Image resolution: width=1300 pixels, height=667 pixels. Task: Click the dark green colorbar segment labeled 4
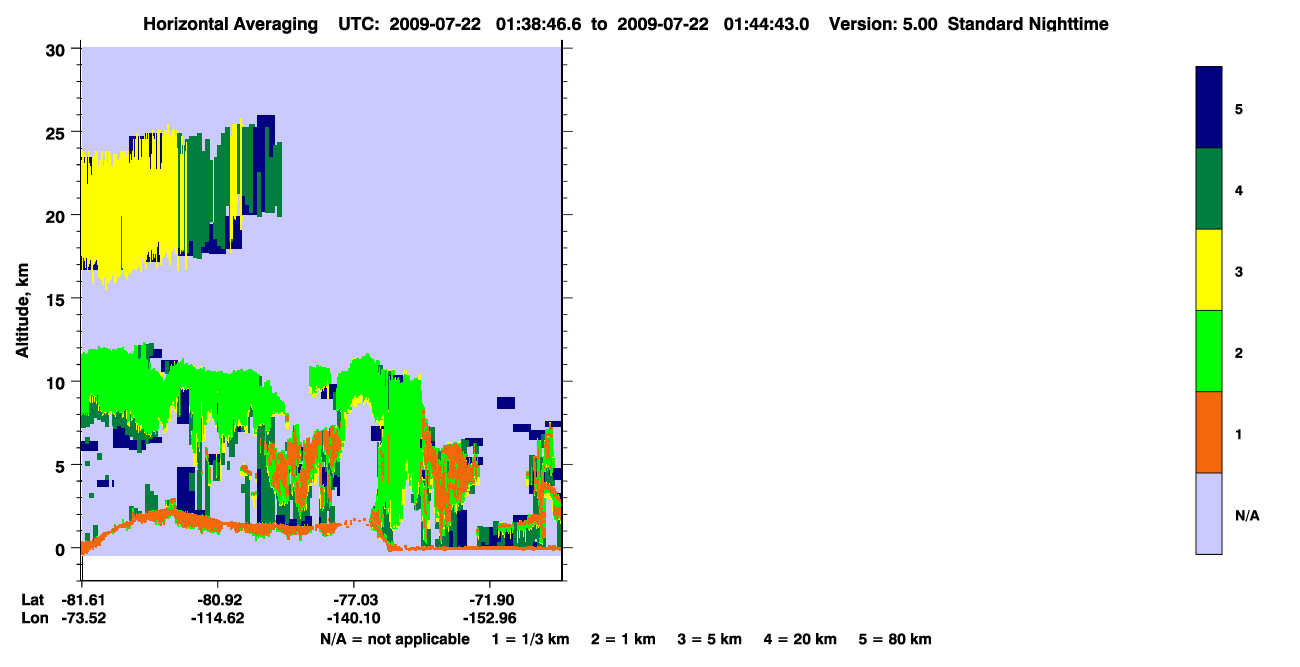tap(1208, 189)
